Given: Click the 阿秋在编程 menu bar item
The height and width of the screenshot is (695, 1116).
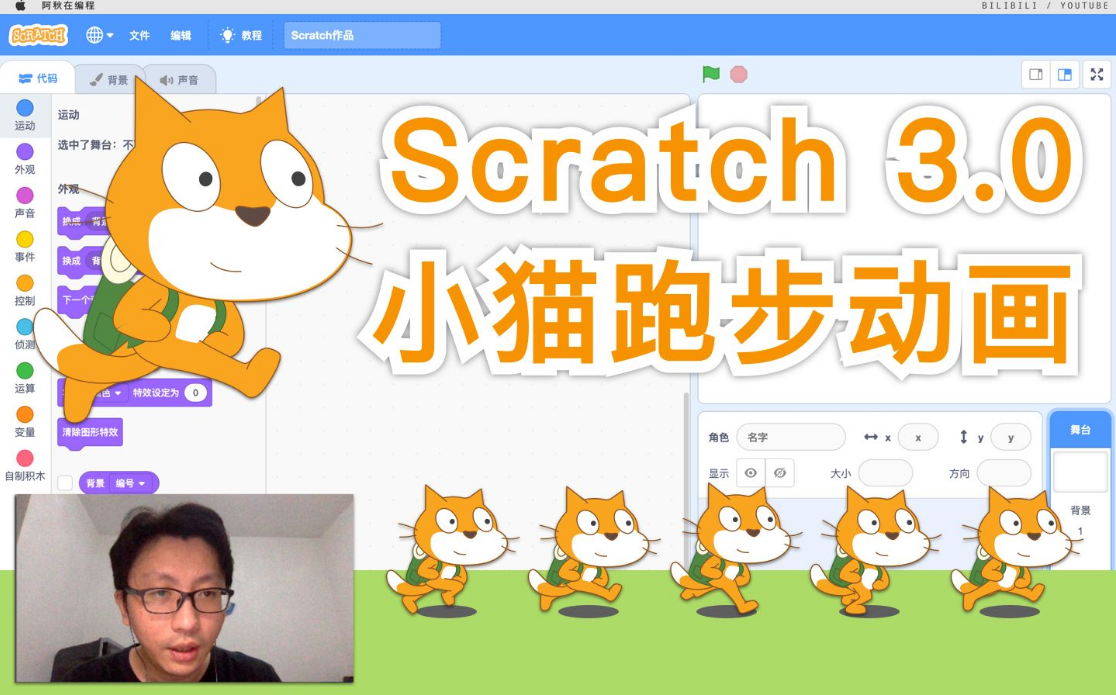Looking at the screenshot, I should point(68,6).
